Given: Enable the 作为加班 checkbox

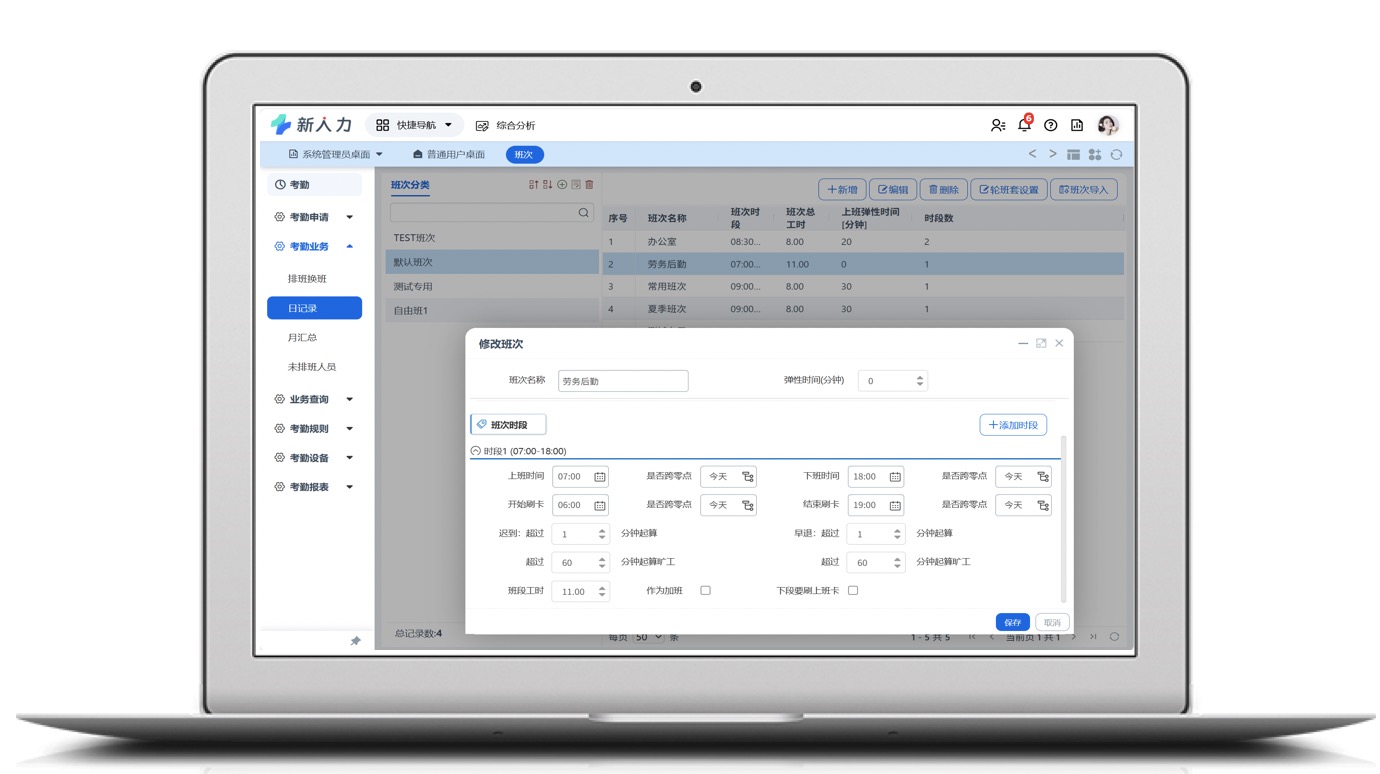Looking at the screenshot, I should [705, 591].
